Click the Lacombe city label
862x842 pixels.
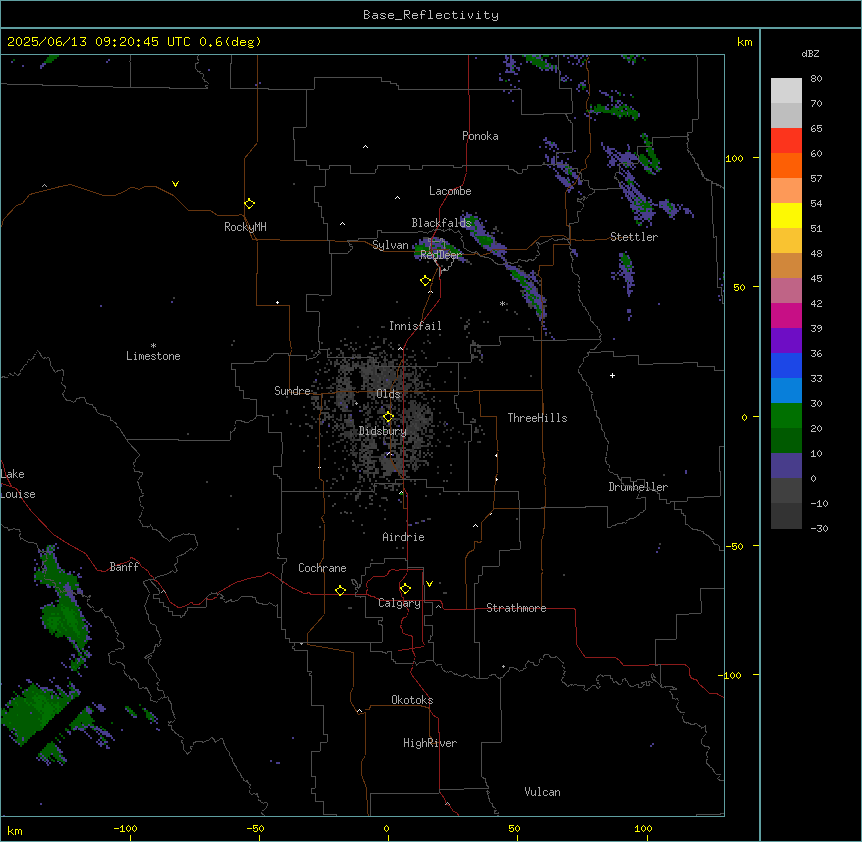[450, 191]
